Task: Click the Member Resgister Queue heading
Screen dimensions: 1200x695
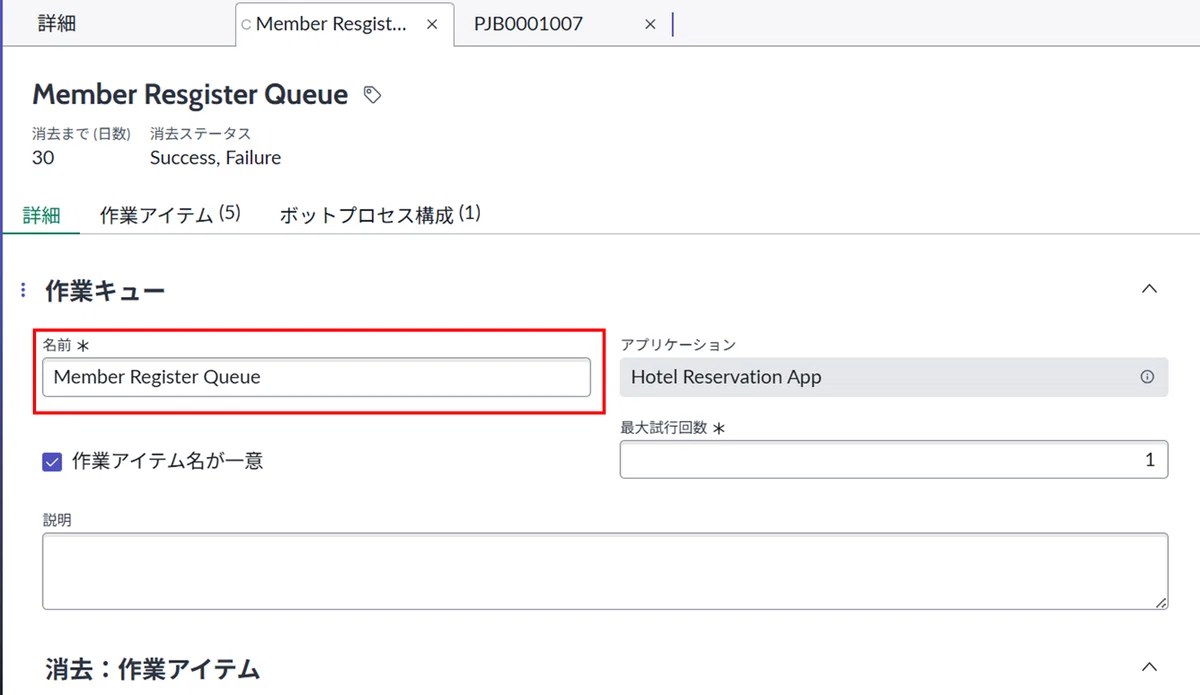Action: tap(190, 95)
